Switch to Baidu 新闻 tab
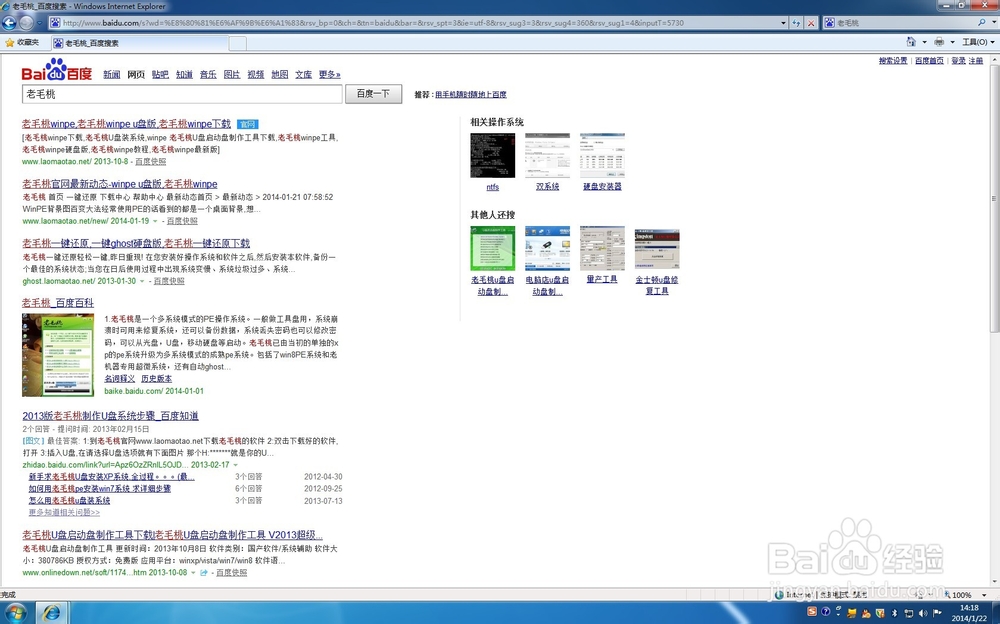This screenshot has width=1000, height=624. point(112,75)
